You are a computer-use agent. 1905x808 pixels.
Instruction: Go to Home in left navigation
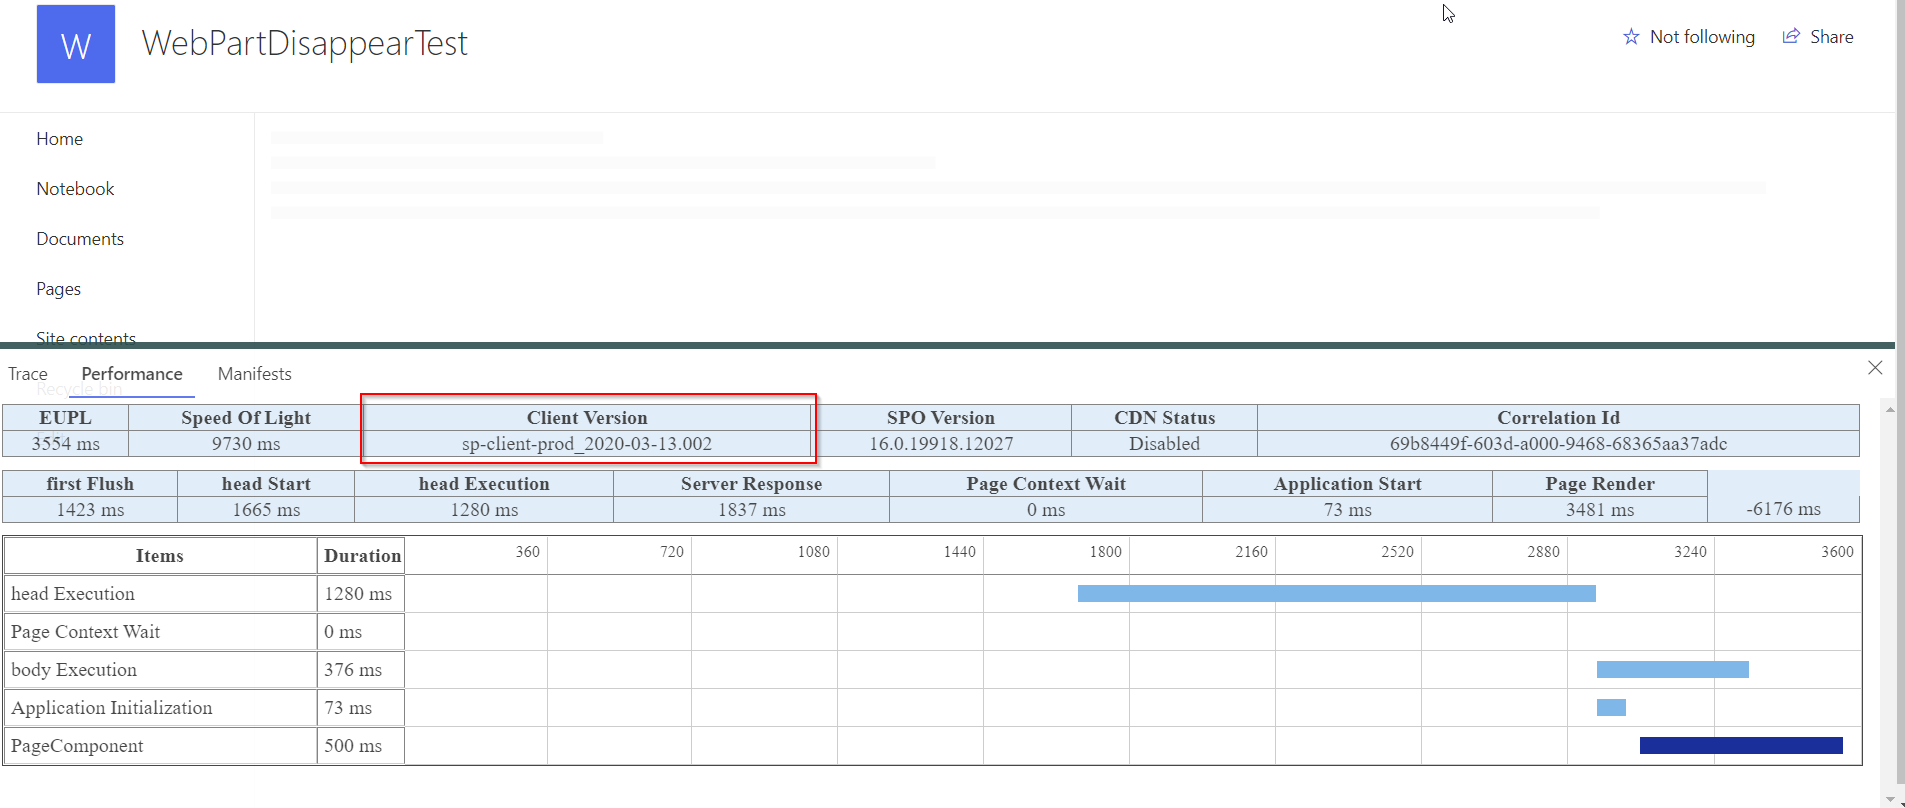(x=60, y=139)
